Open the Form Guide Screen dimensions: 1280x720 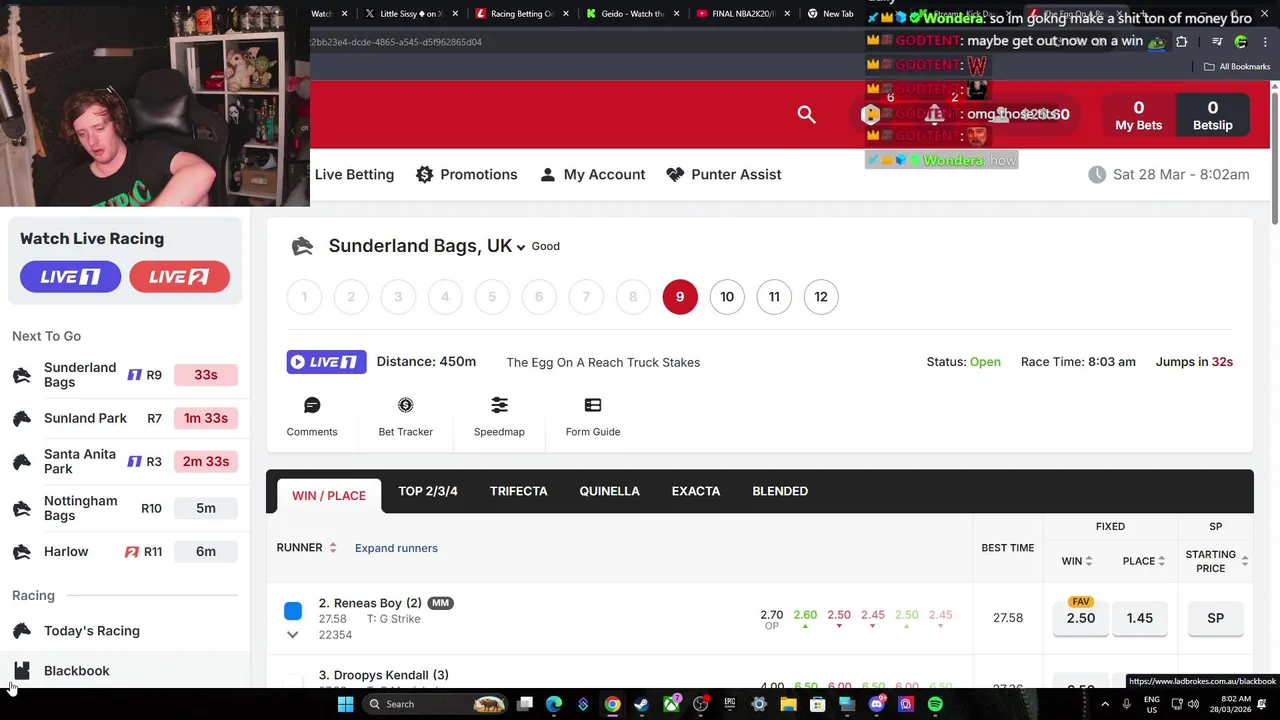tap(593, 417)
